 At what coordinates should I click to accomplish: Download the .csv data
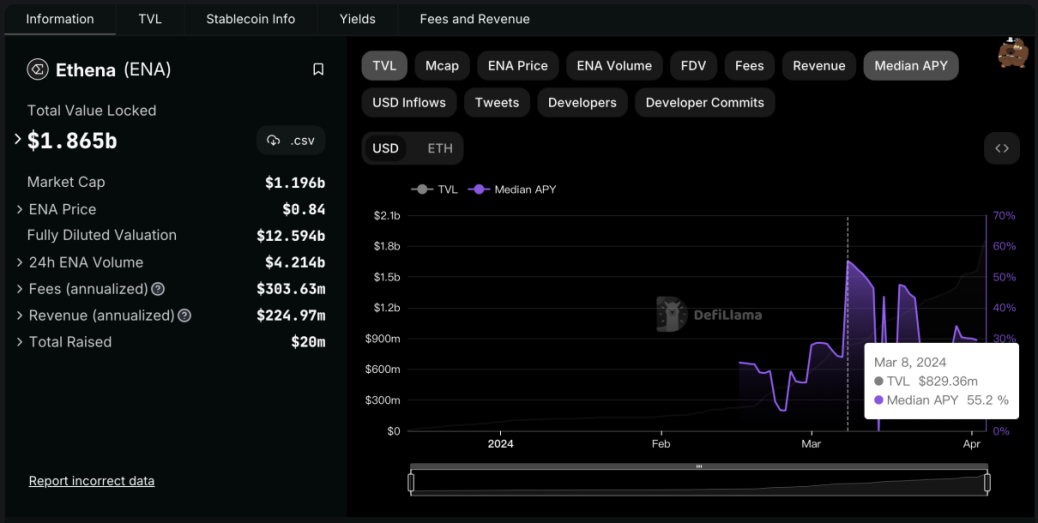pyautogui.click(x=291, y=140)
